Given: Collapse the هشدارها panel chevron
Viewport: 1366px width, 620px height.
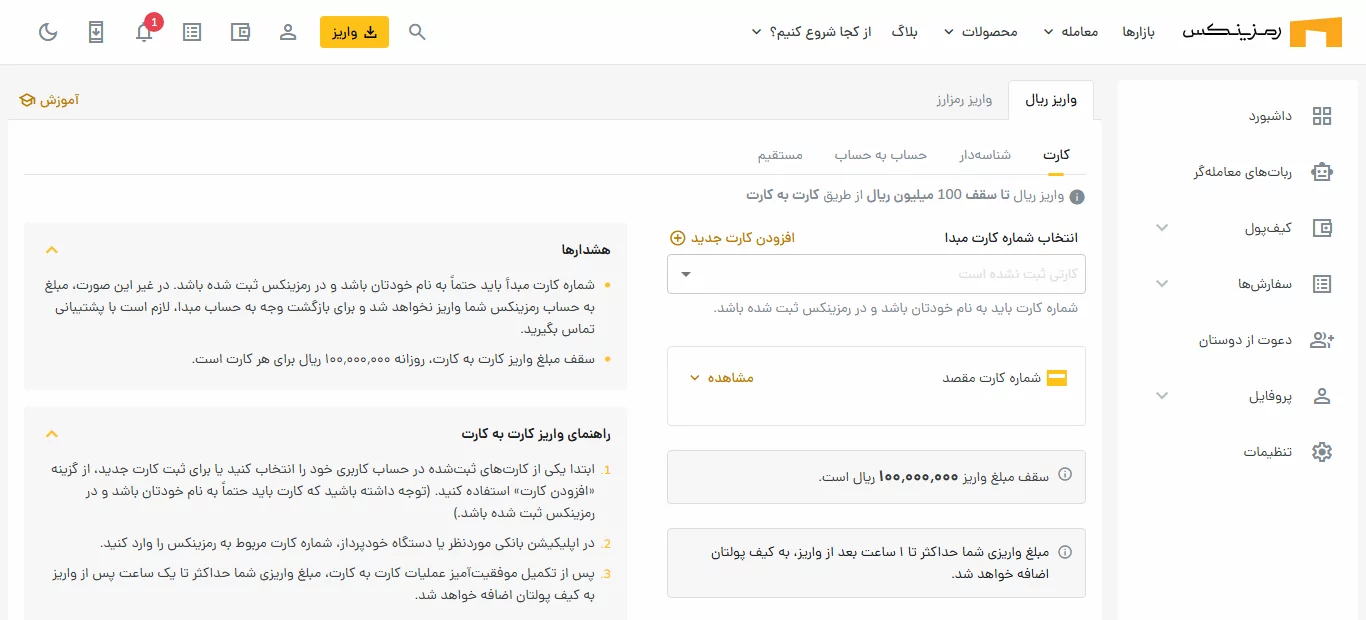Looking at the screenshot, I should click(x=52, y=249).
